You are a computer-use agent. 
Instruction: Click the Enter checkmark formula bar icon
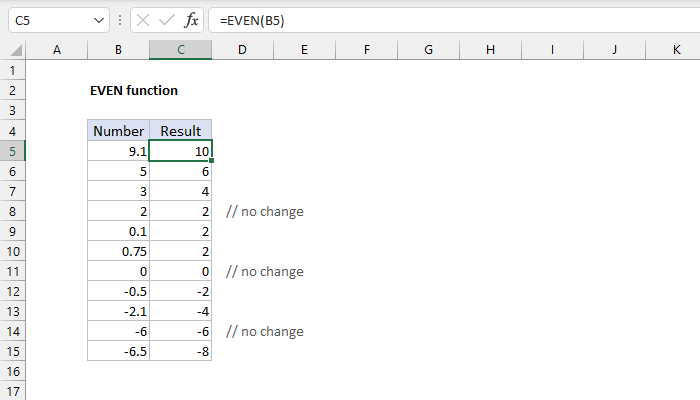tap(166, 20)
